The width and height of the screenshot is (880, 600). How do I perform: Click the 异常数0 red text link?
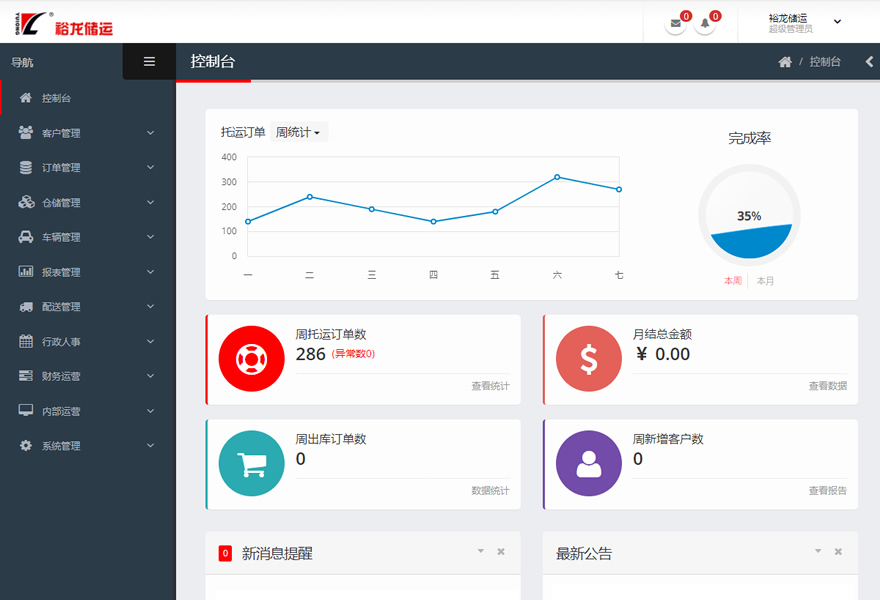353,354
